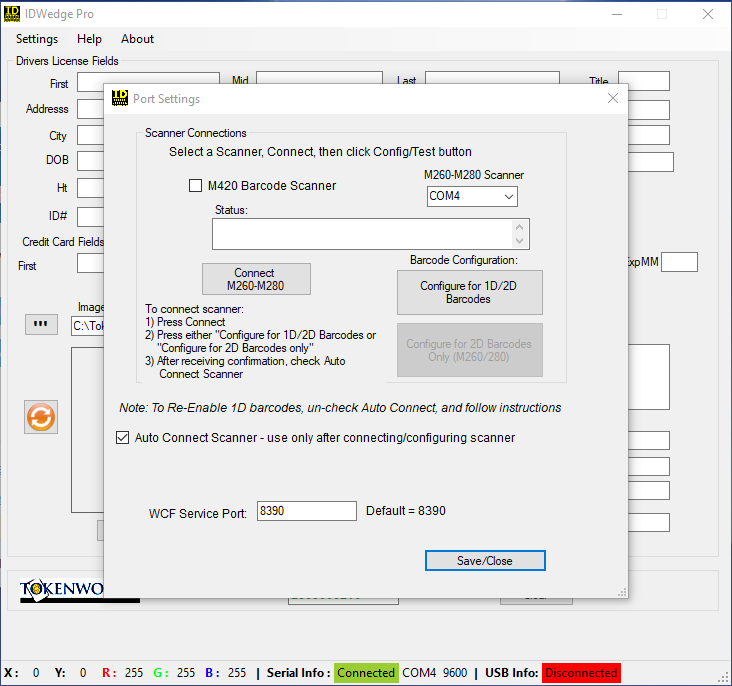The width and height of the screenshot is (732, 686).
Task: Check the M420 Barcode Scanner checkbox
Action: pos(195,185)
